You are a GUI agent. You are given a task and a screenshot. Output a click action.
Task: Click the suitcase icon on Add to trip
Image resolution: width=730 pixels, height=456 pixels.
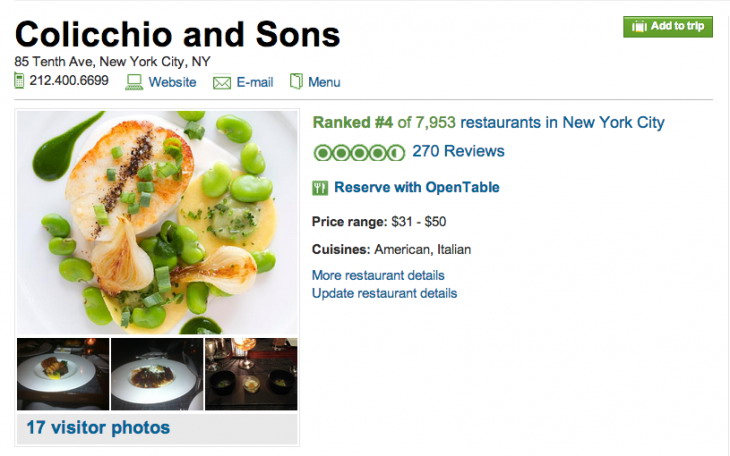tap(637, 27)
